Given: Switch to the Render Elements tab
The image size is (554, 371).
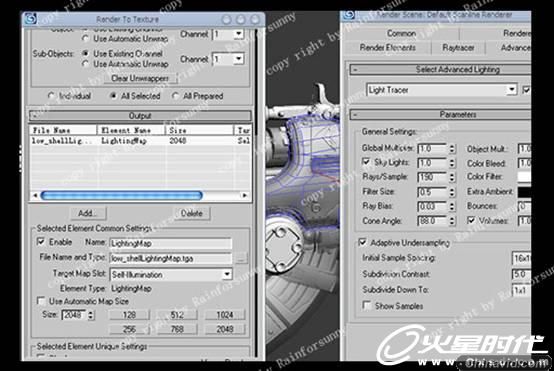Looking at the screenshot, I should [388, 48].
